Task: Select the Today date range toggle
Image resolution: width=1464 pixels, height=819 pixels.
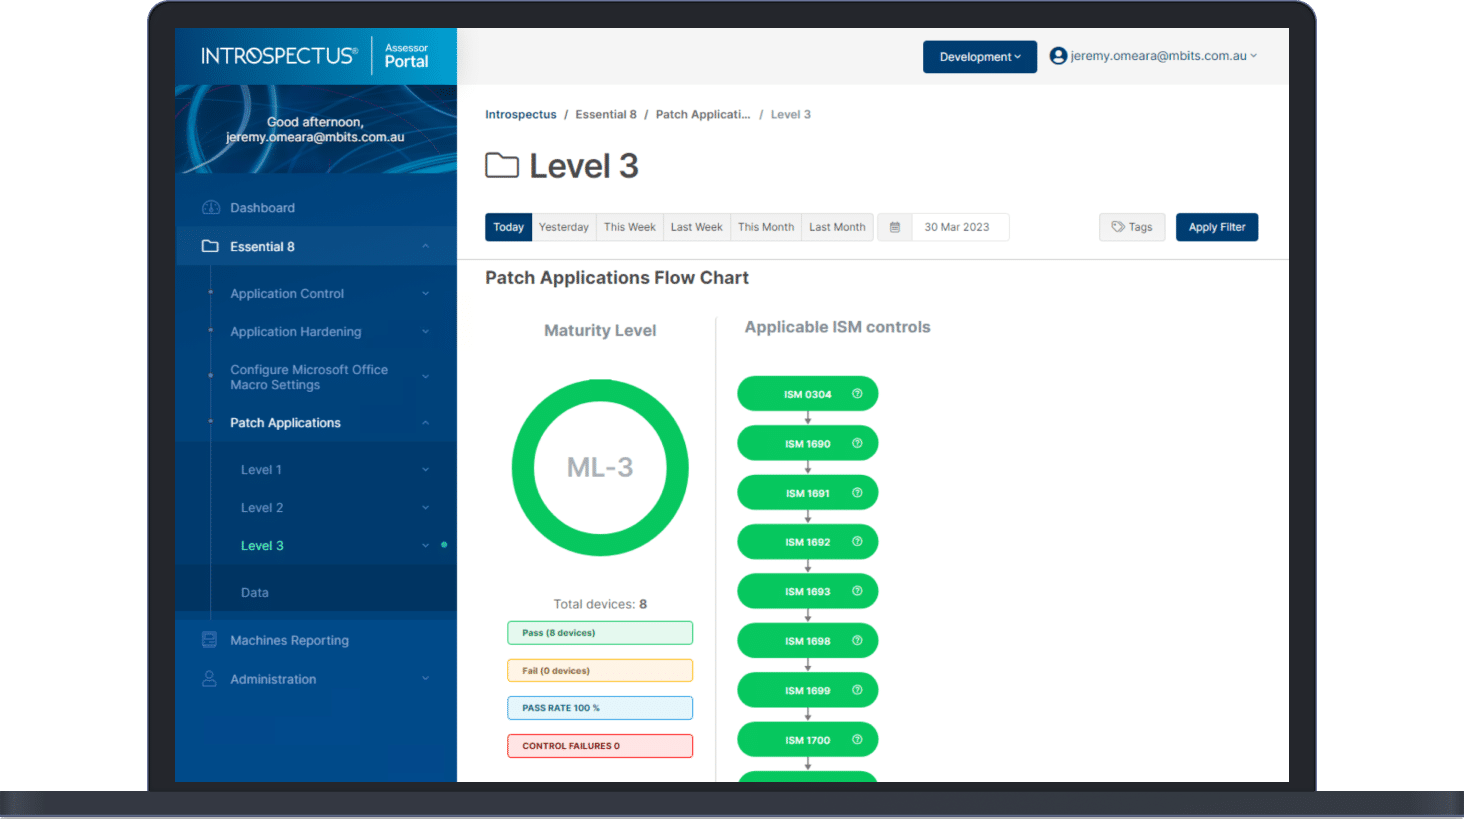Action: (x=508, y=227)
